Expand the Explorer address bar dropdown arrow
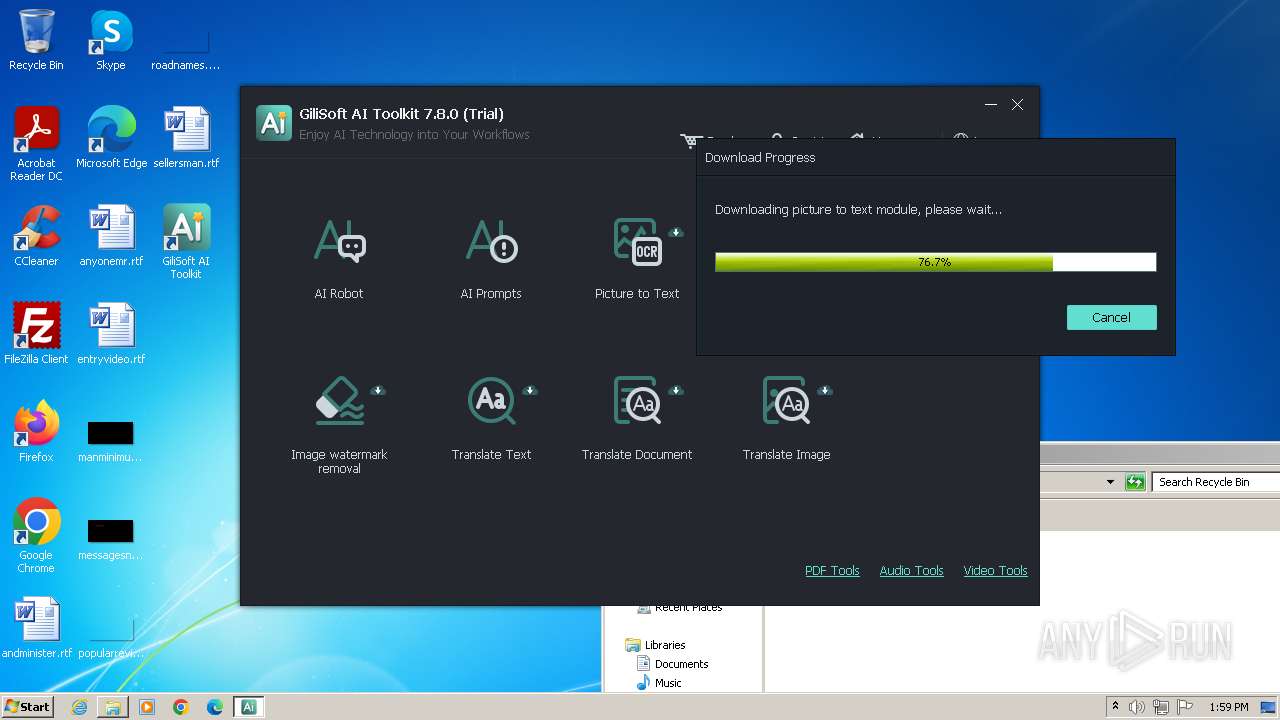 click(x=1110, y=482)
